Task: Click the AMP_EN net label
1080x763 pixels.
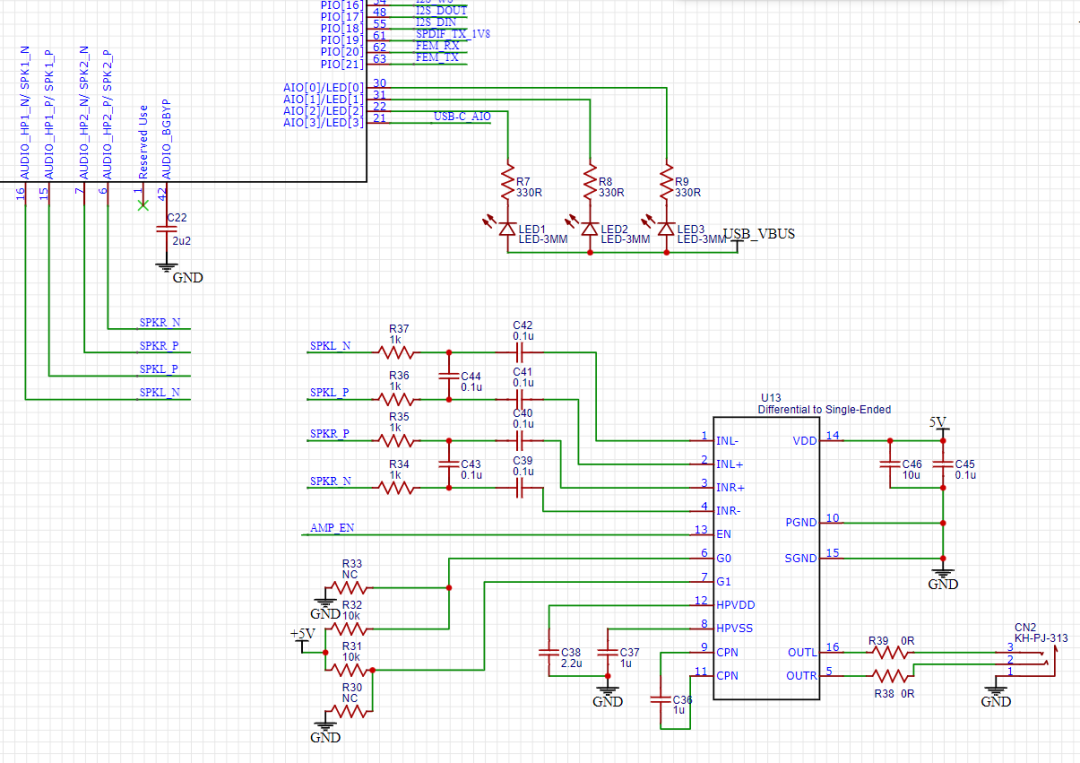Action: [x=332, y=528]
